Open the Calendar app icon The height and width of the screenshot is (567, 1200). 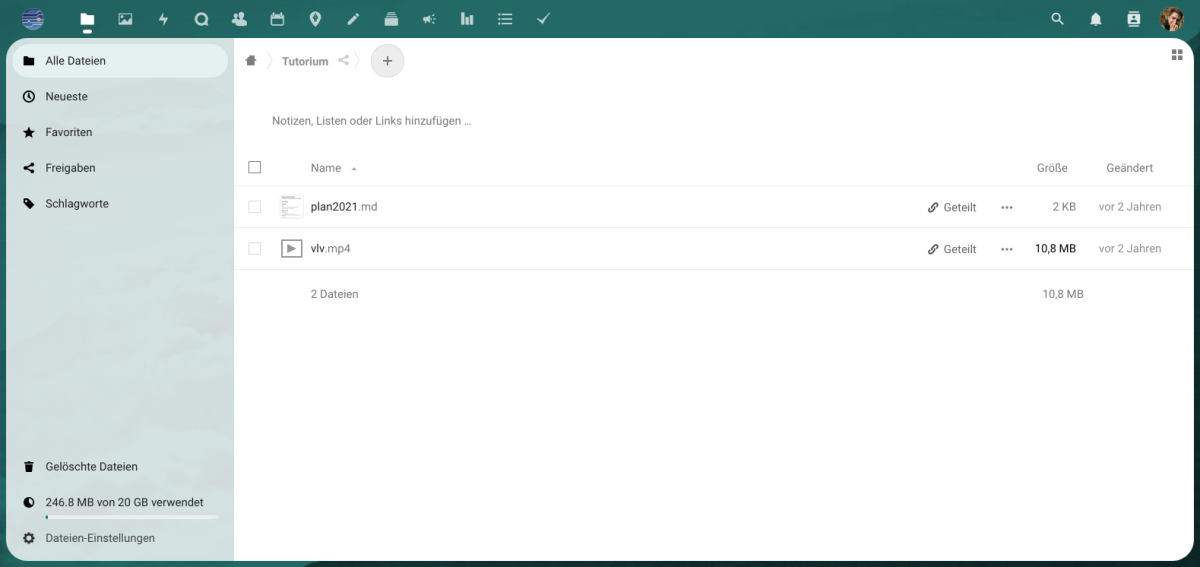[x=277, y=19]
